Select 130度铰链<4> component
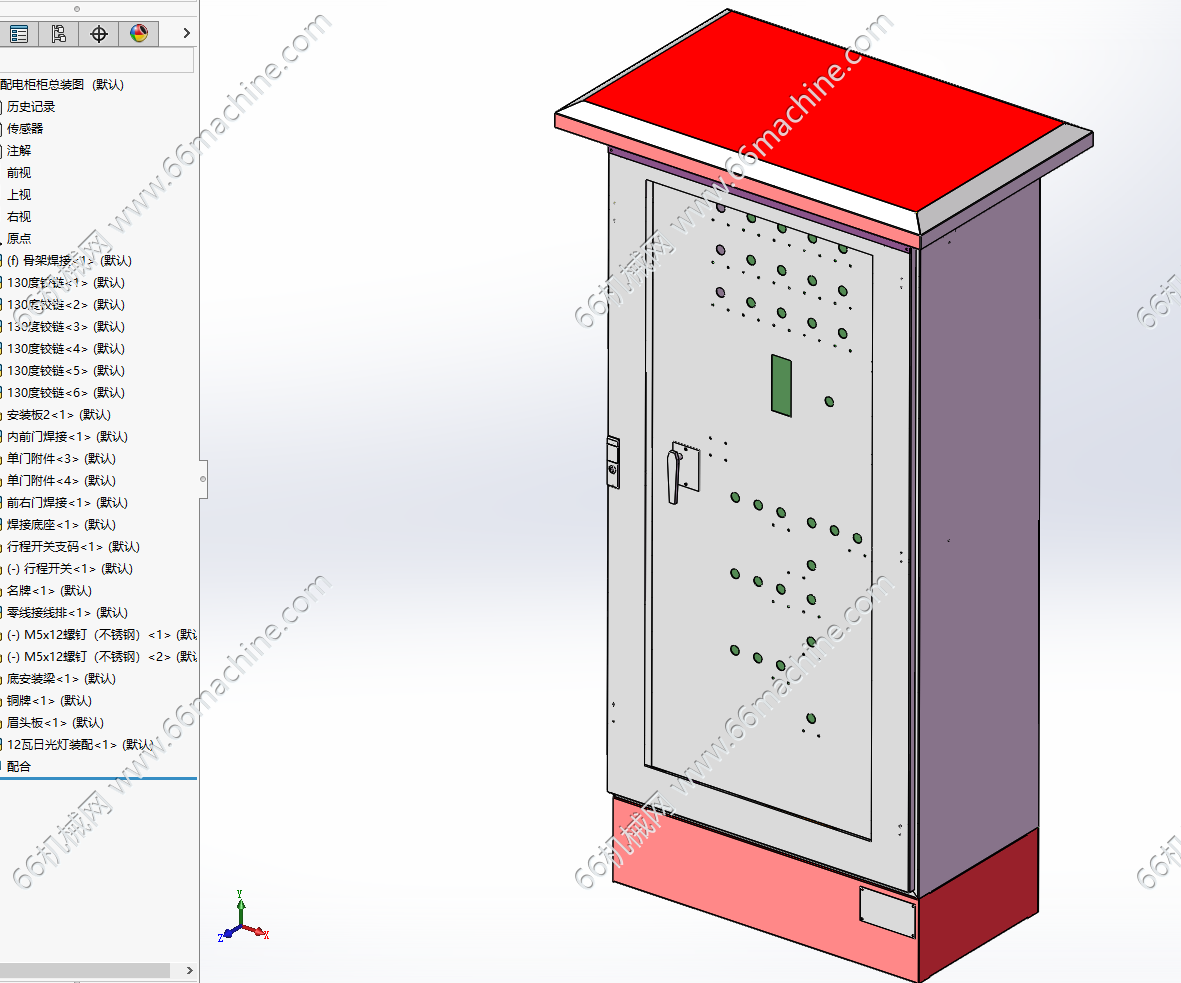 [x=66, y=349]
